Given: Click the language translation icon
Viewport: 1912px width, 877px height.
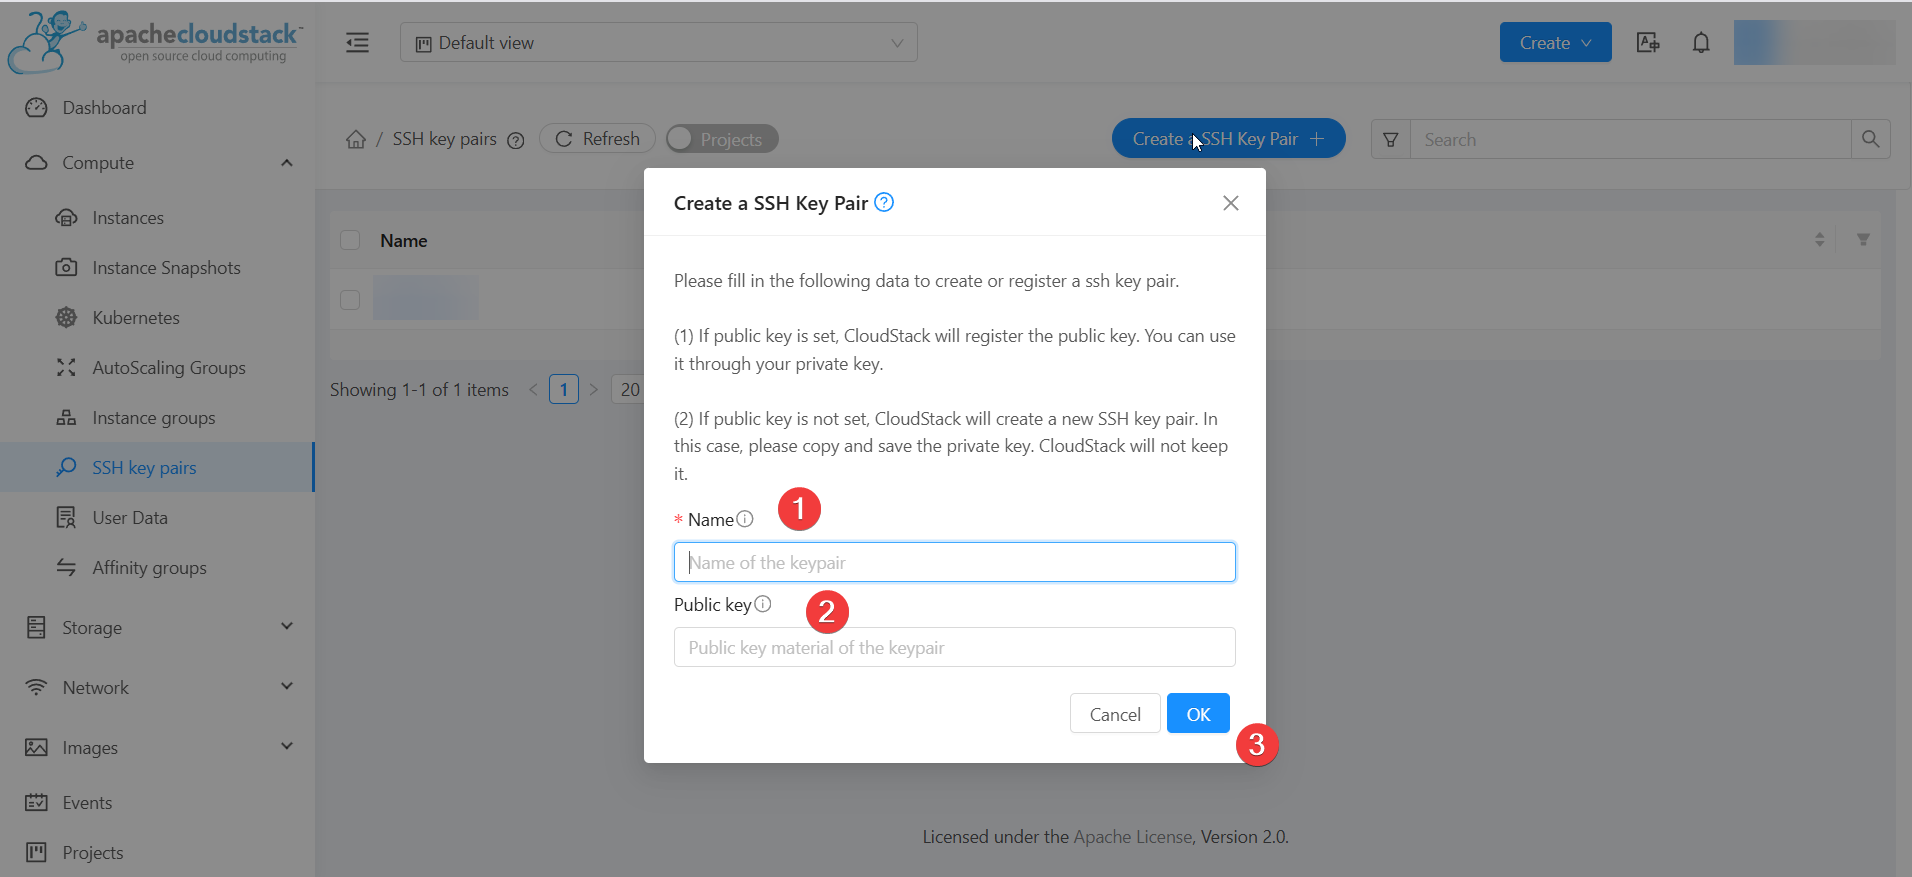Looking at the screenshot, I should point(1647,43).
